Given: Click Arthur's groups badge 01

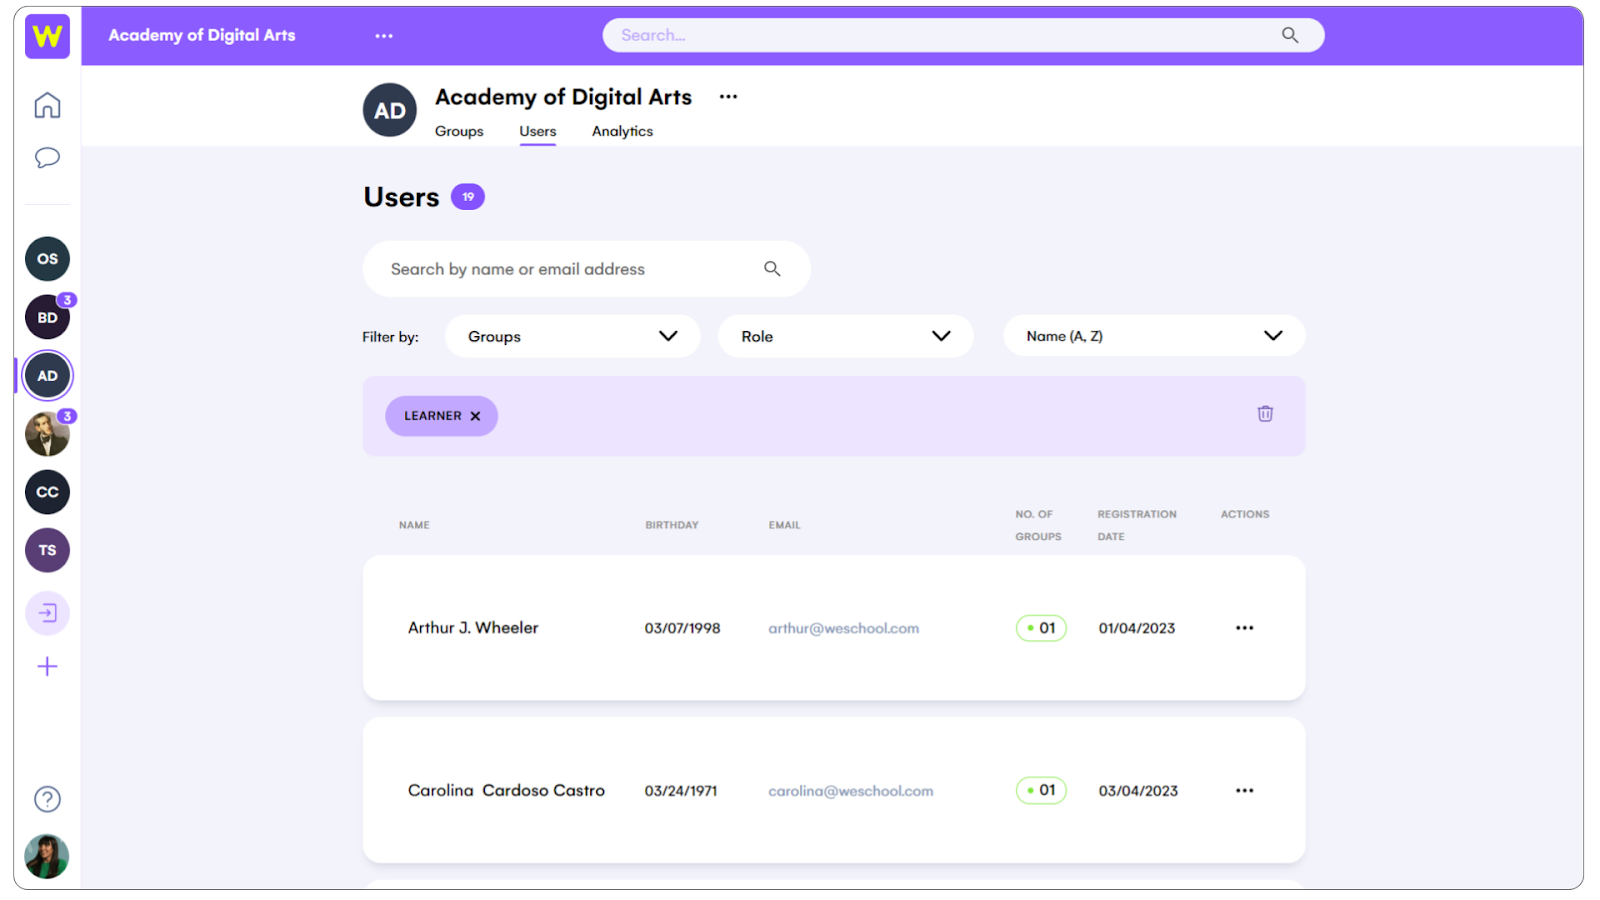Looking at the screenshot, I should 1041,628.
